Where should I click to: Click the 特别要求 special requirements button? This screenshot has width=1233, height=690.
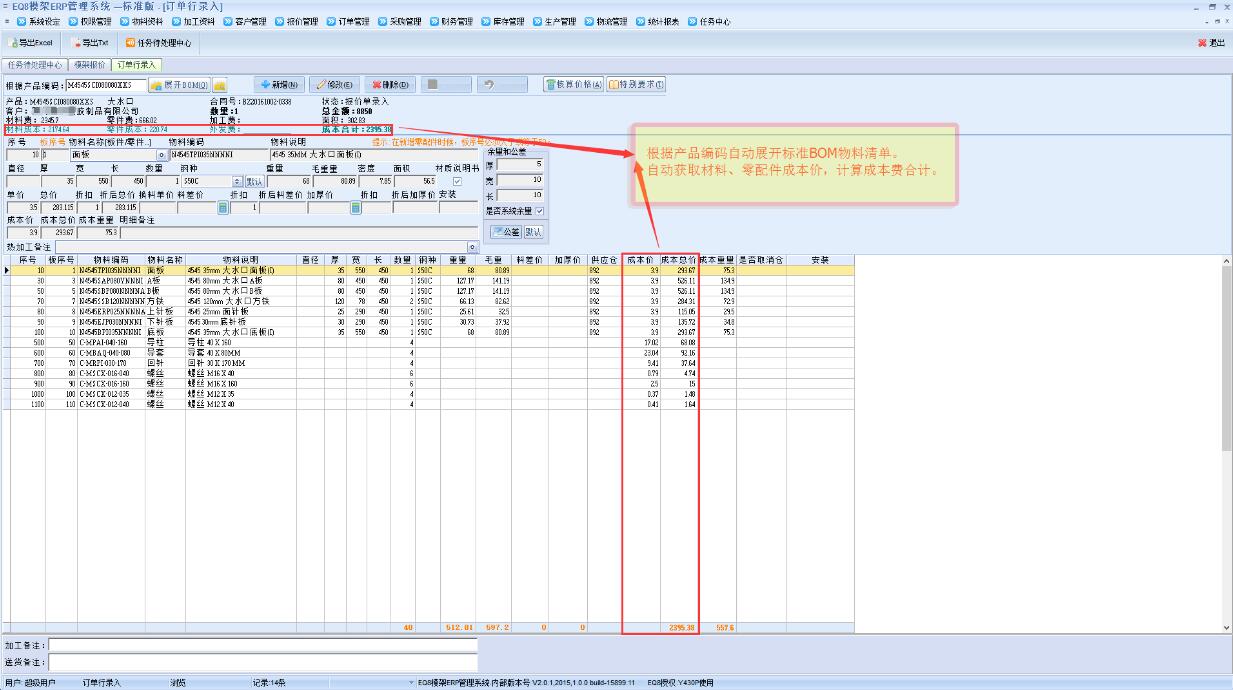click(x=636, y=85)
